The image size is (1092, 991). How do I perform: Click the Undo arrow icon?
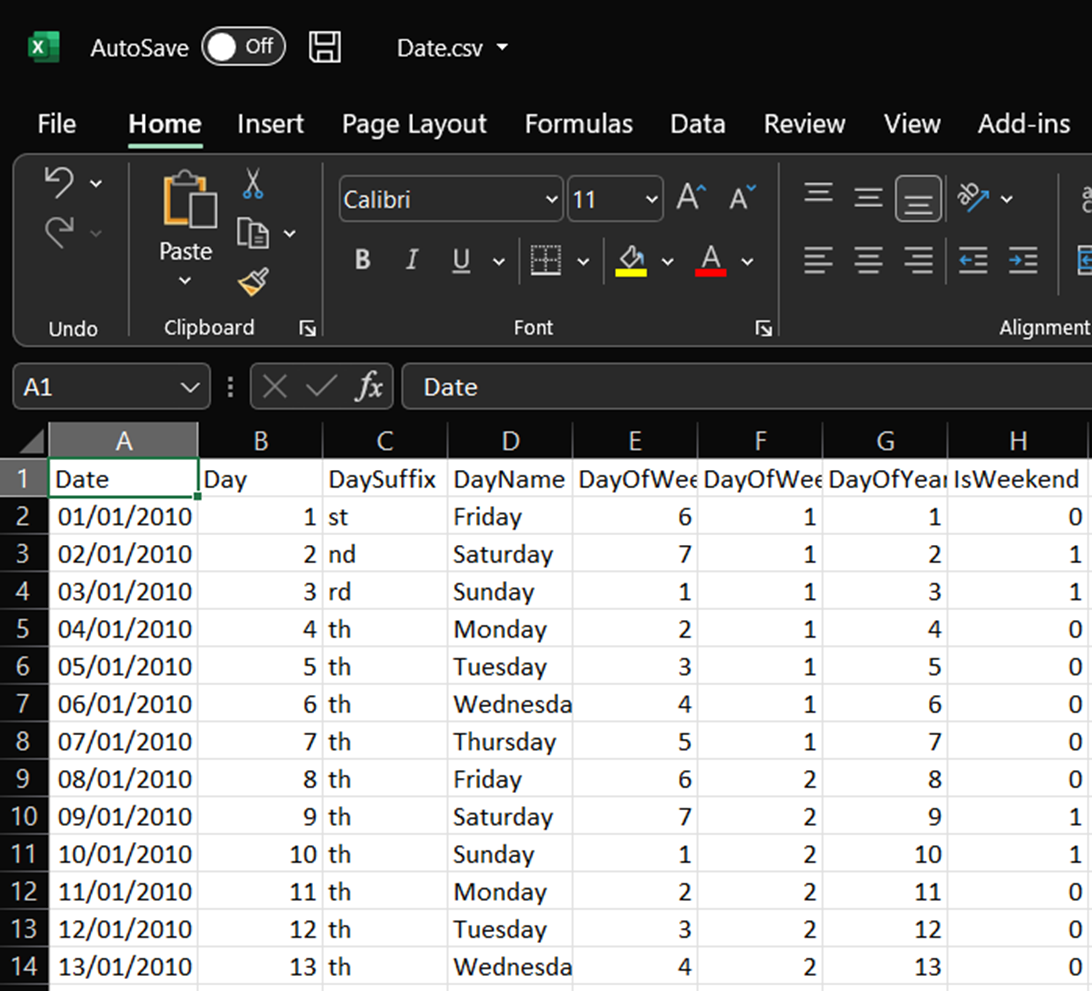[x=59, y=183]
